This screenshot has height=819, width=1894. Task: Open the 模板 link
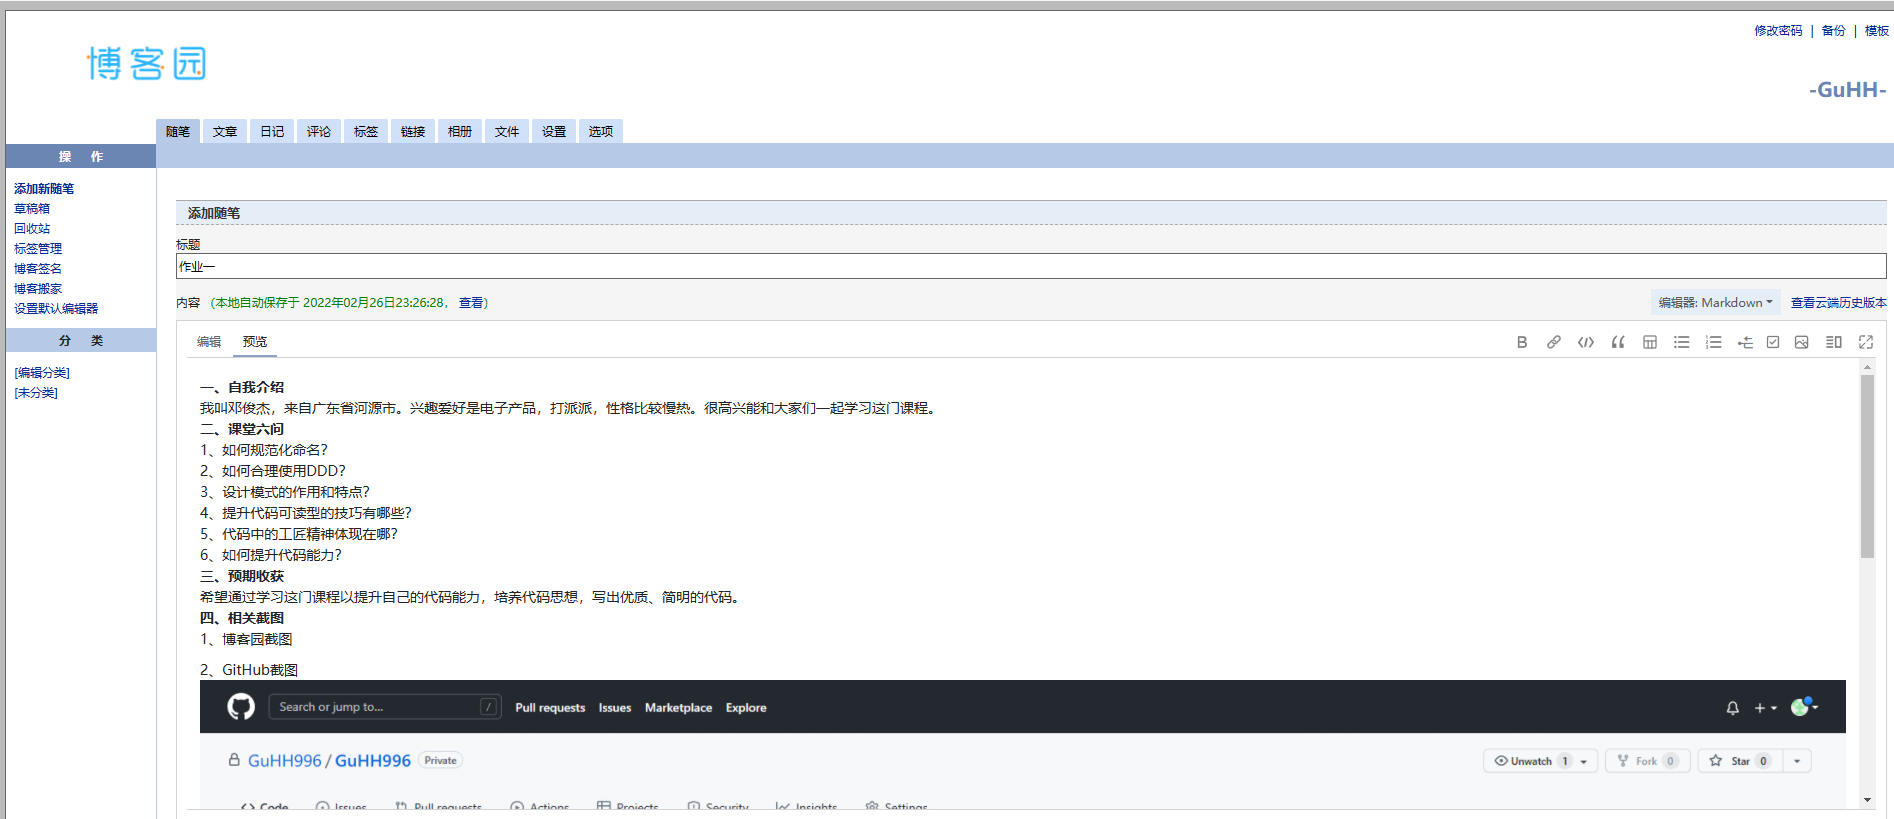pos(1876,31)
